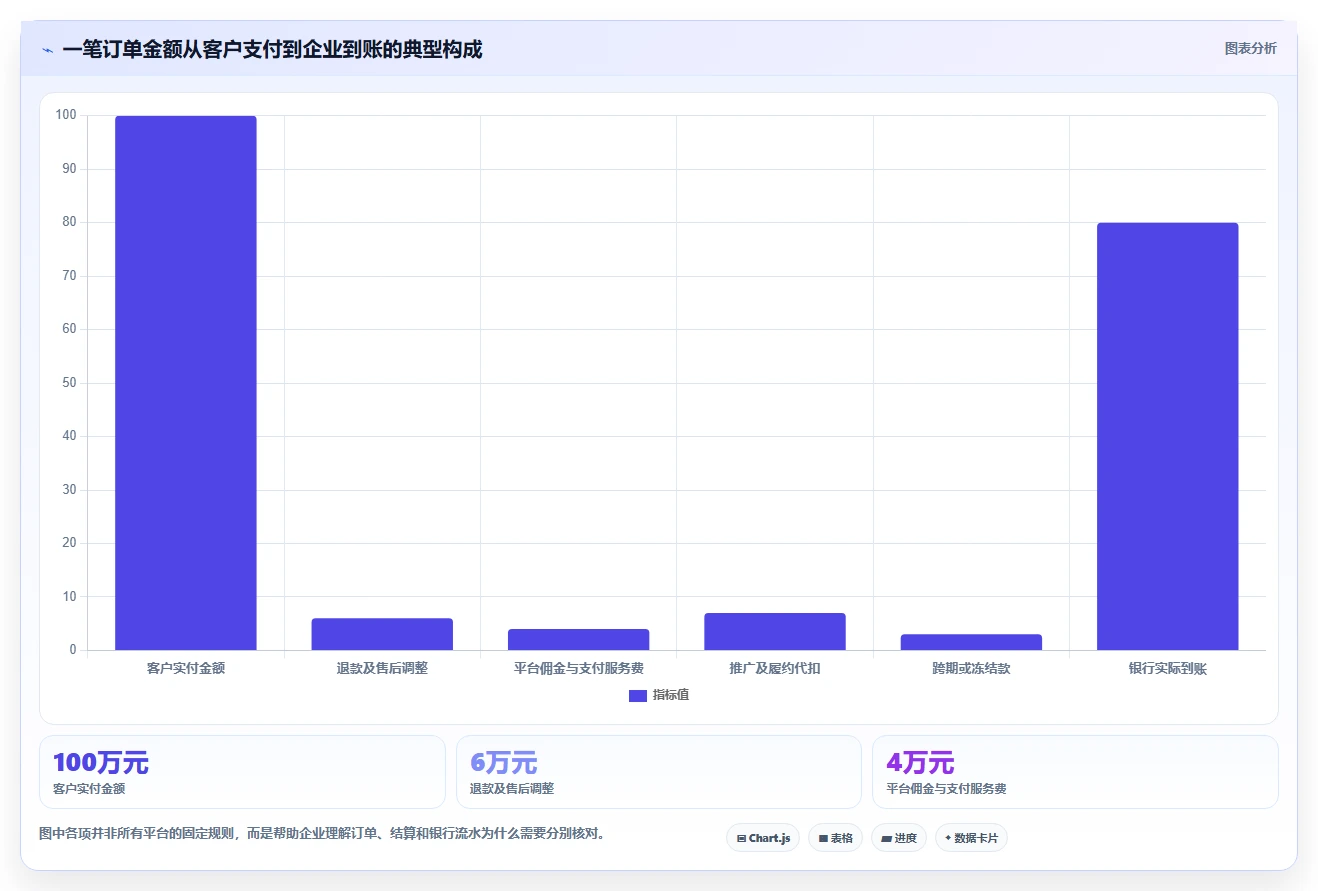Screen dimensions: 1318x891
Task: Click the 进度 tag chip
Action: click(x=899, y=838)
